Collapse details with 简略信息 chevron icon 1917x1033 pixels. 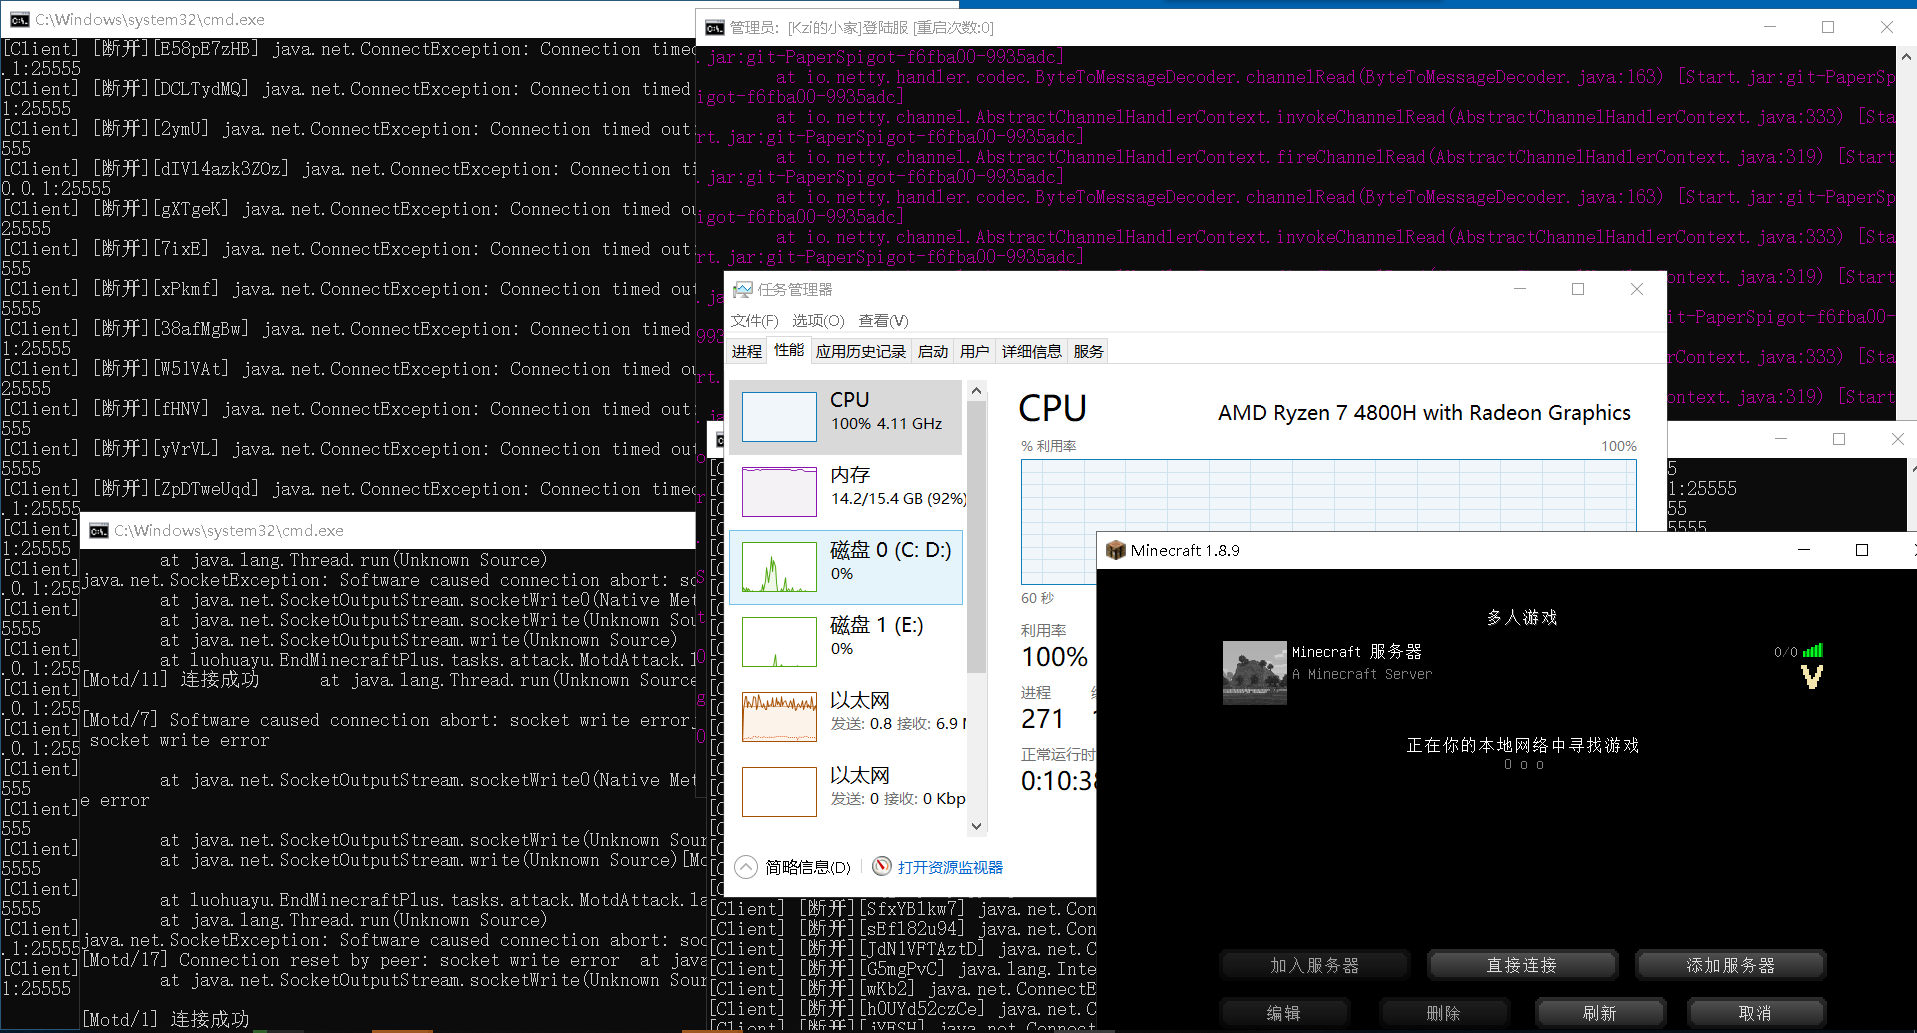746,867
